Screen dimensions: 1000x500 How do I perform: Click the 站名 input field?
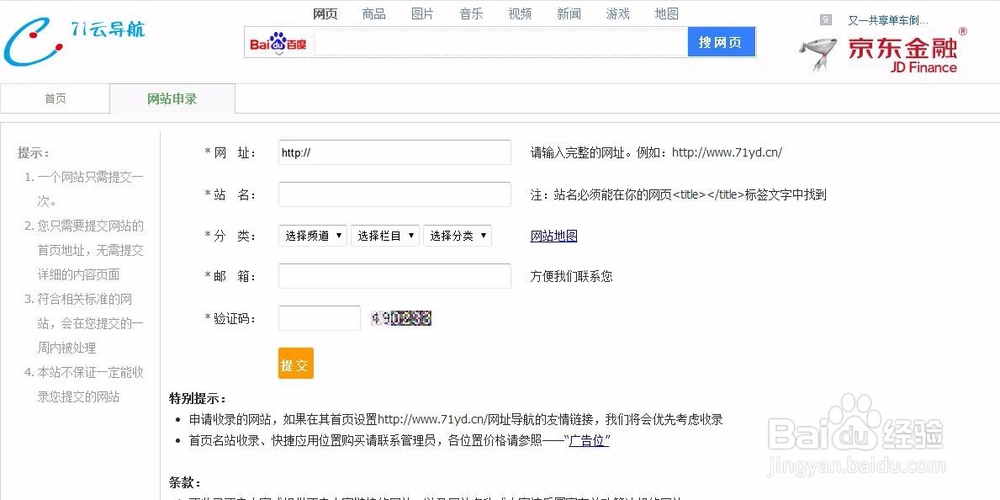(x=394, y=195)
